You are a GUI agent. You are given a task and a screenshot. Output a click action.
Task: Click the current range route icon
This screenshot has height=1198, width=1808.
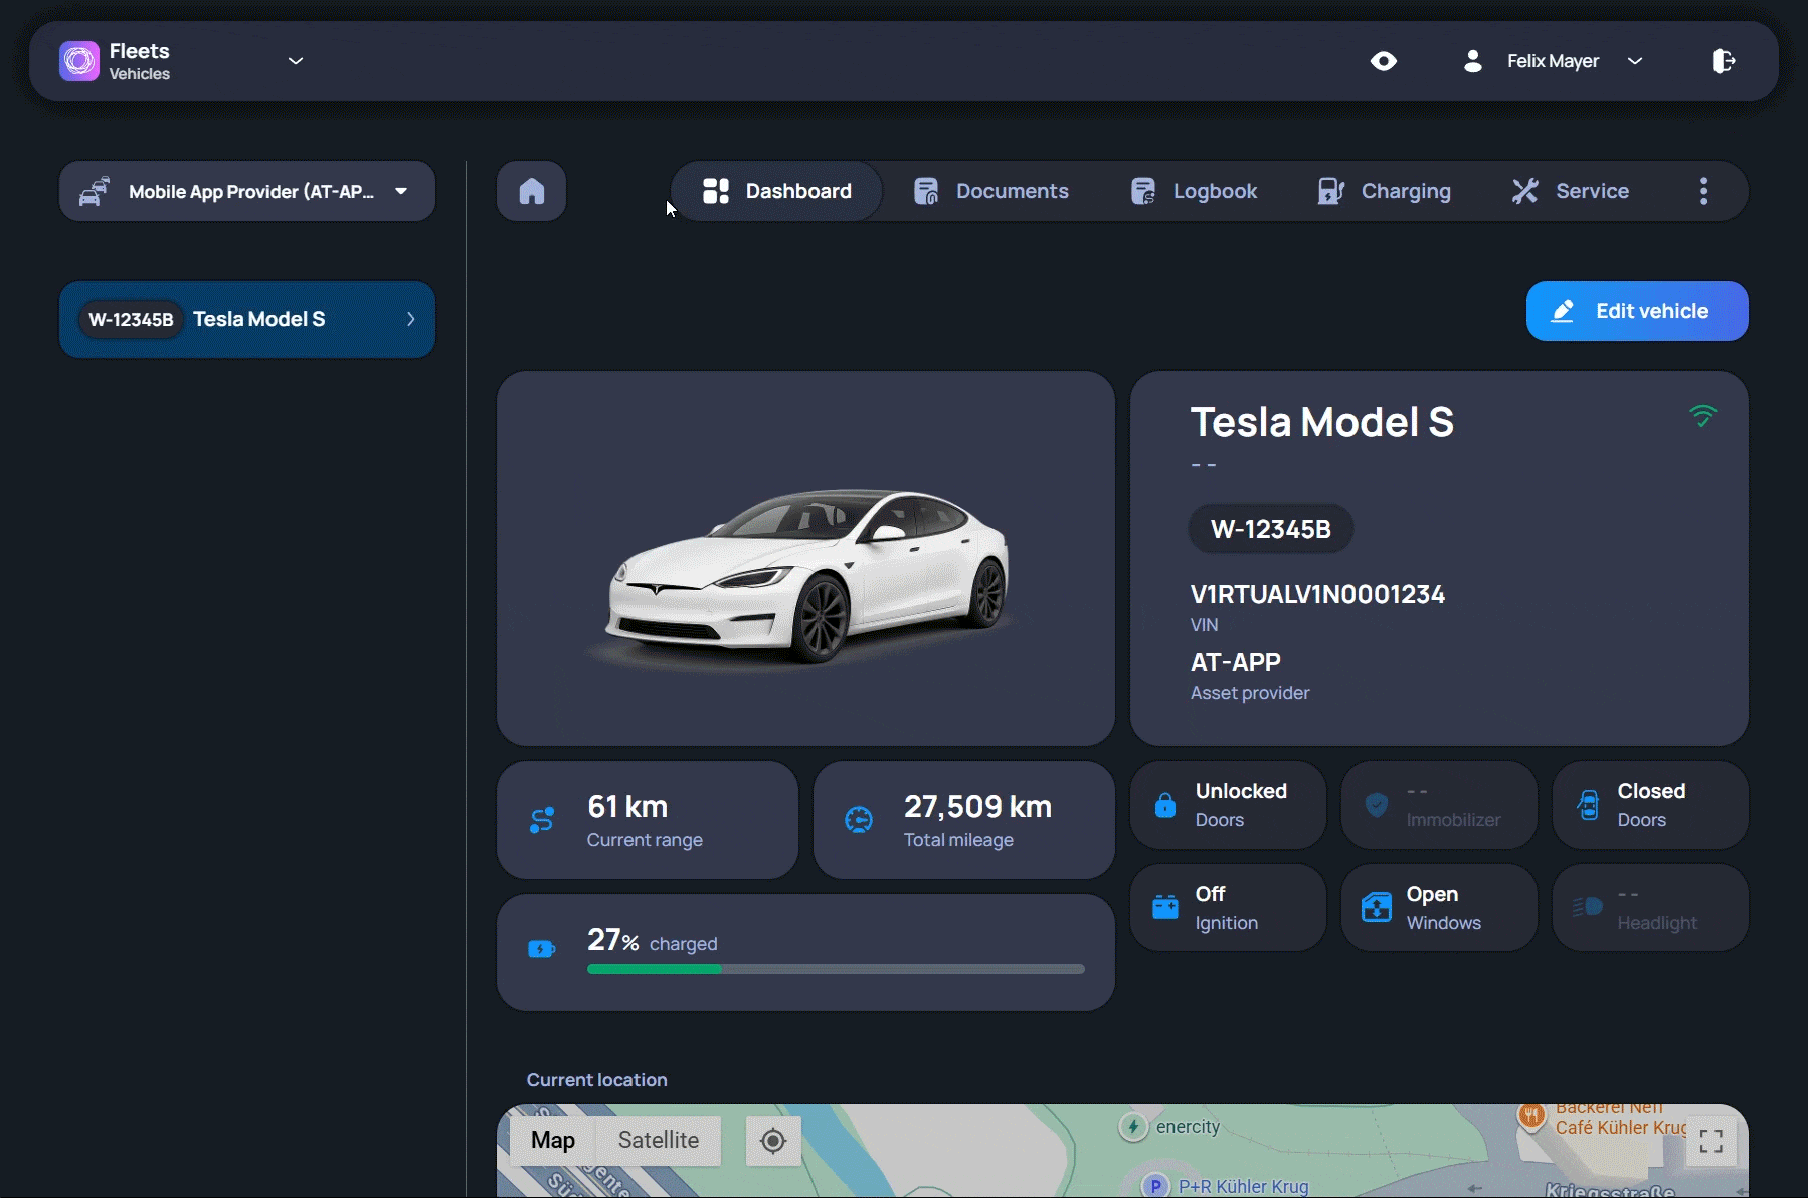click(542, 820)
